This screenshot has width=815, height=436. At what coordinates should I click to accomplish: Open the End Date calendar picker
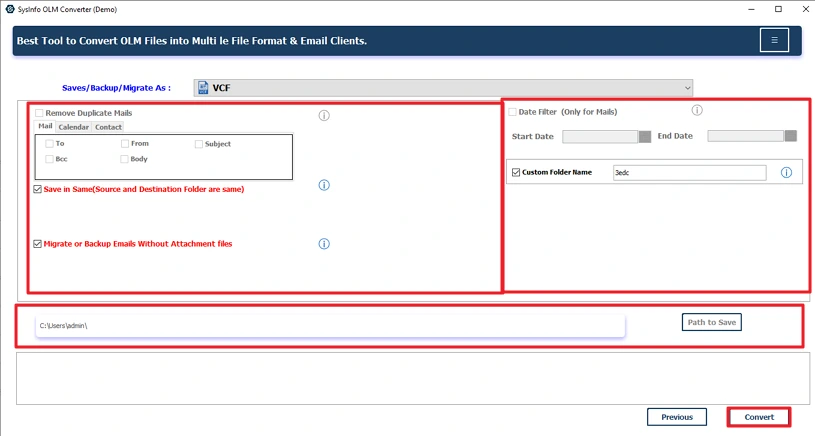click(791, 136)
